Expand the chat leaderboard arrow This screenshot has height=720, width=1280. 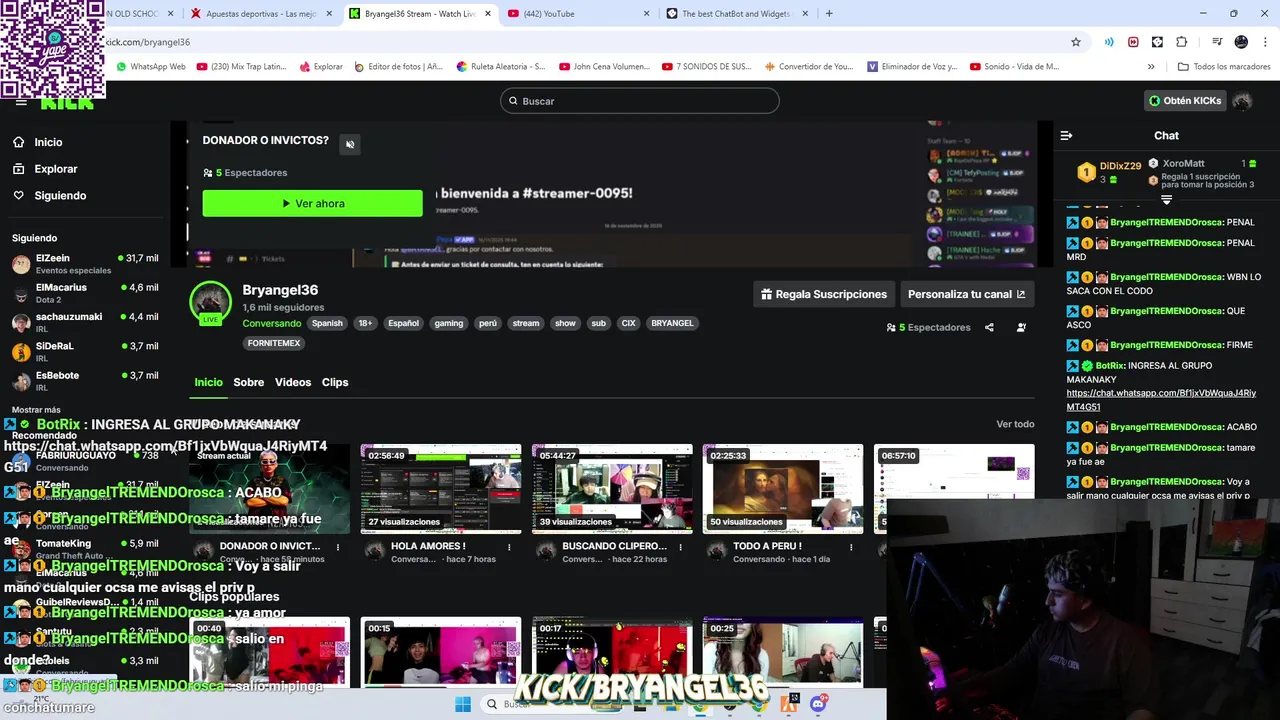[x=1166, y=200]
